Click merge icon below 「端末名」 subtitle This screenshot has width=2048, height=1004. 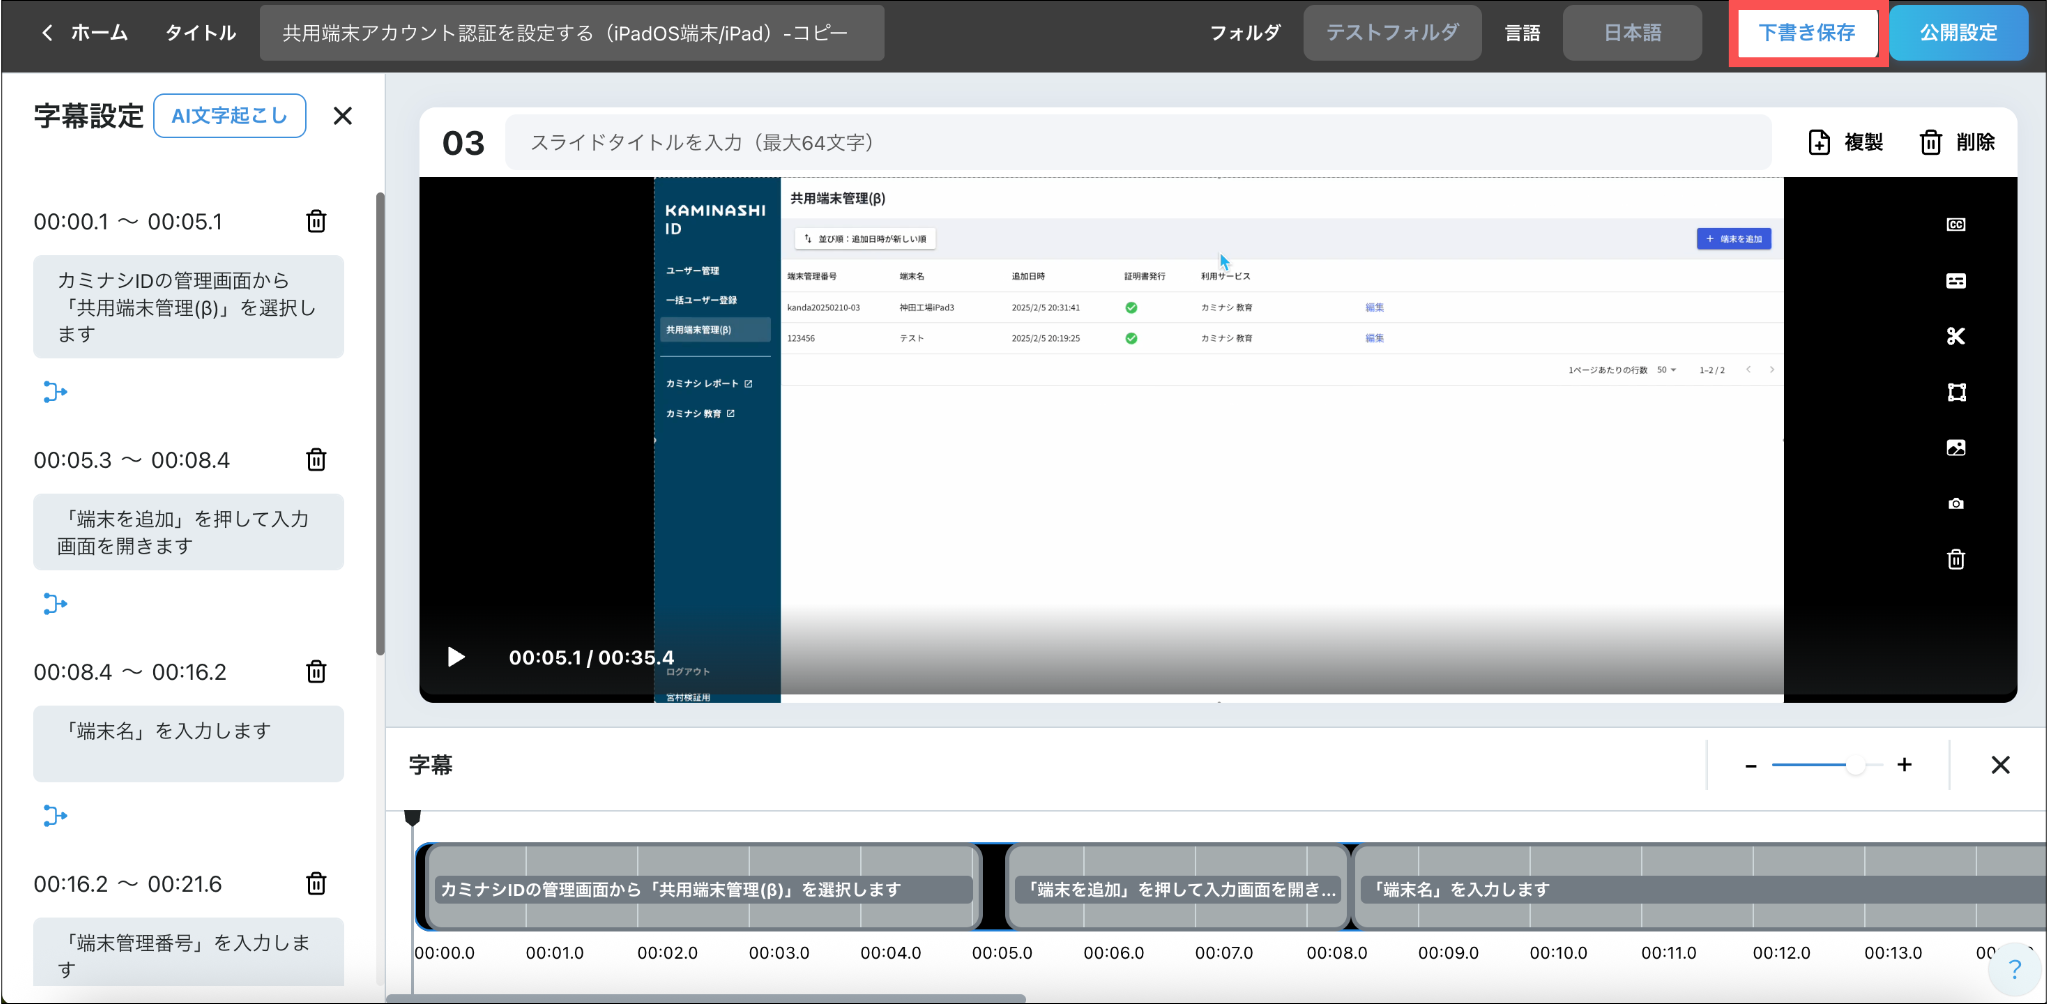click(x=55, y=816)
